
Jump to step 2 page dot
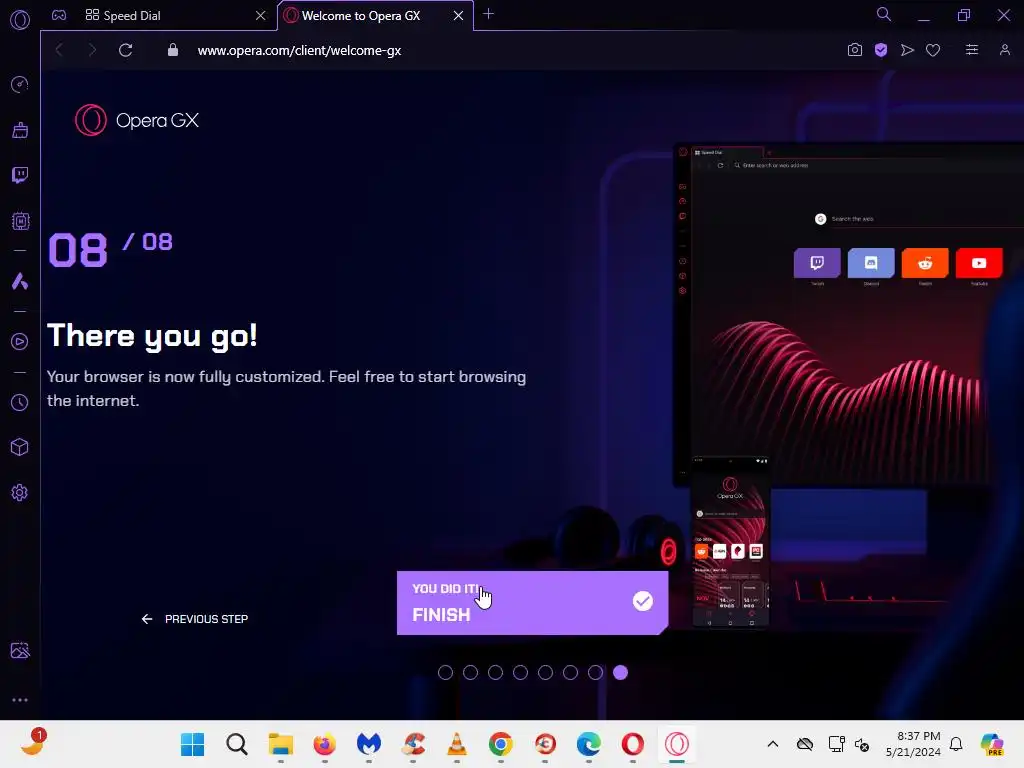[470, 673]
